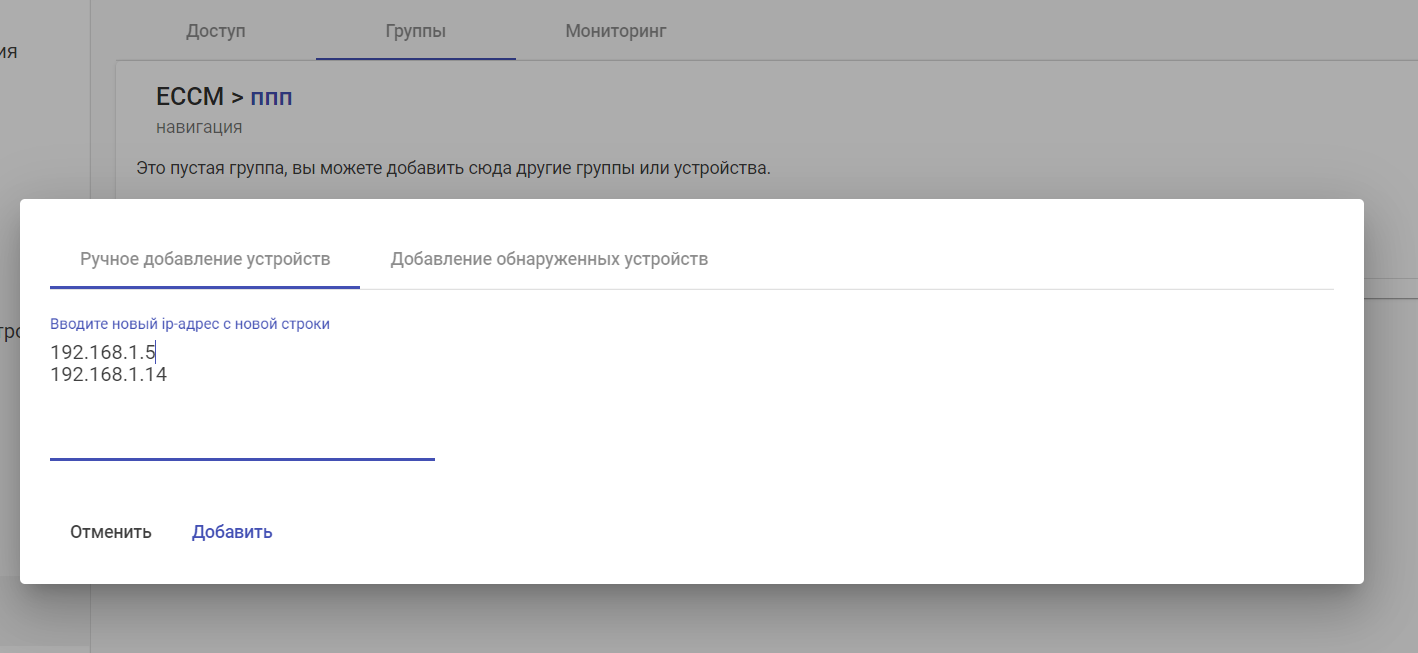Switch to the Доступ tab
Screen dimensions: 1418x653
pos(215,31)
